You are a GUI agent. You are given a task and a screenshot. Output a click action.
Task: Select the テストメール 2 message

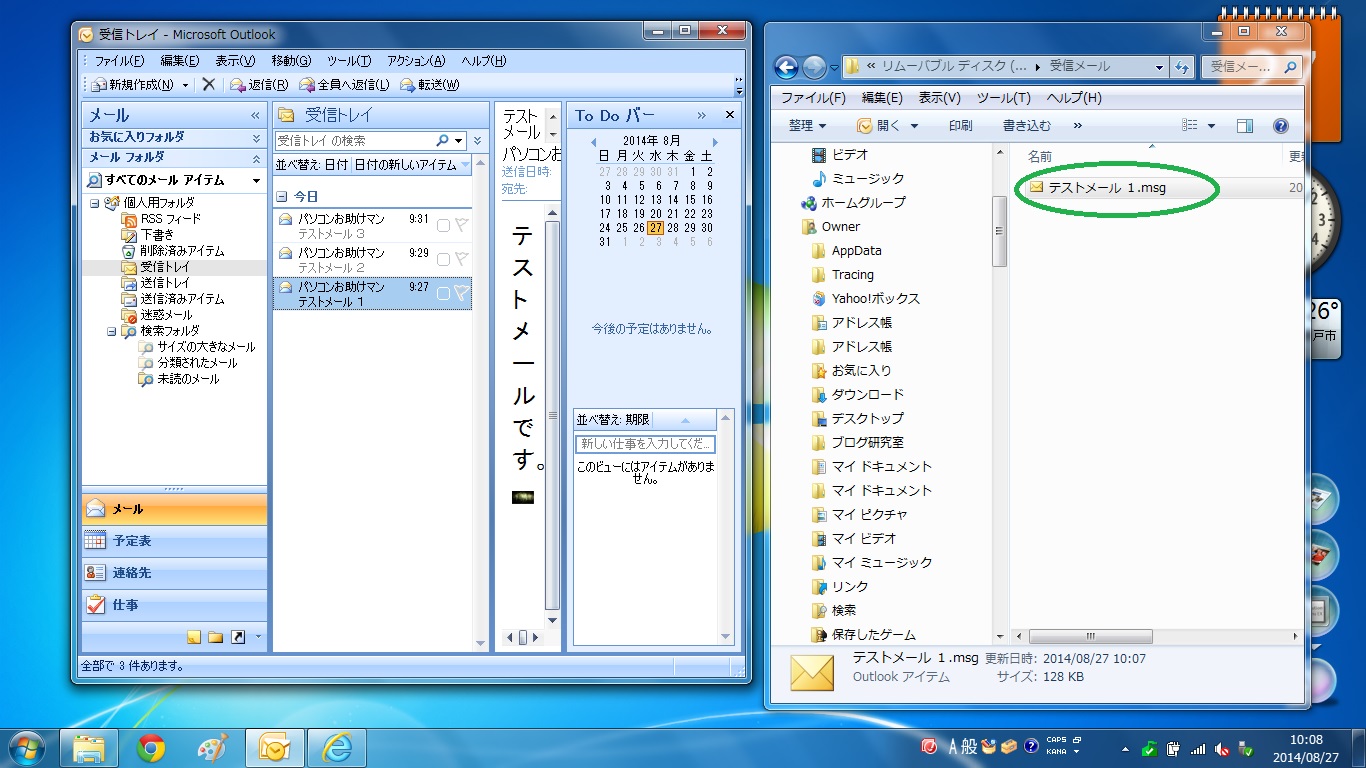tap(371, 260)
